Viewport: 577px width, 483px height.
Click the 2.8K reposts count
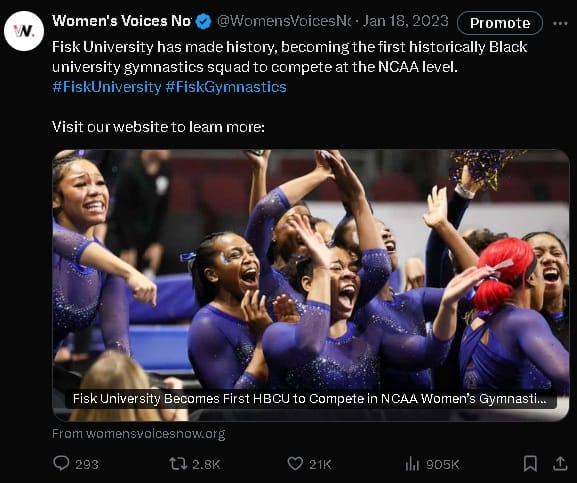click(206, 464)
